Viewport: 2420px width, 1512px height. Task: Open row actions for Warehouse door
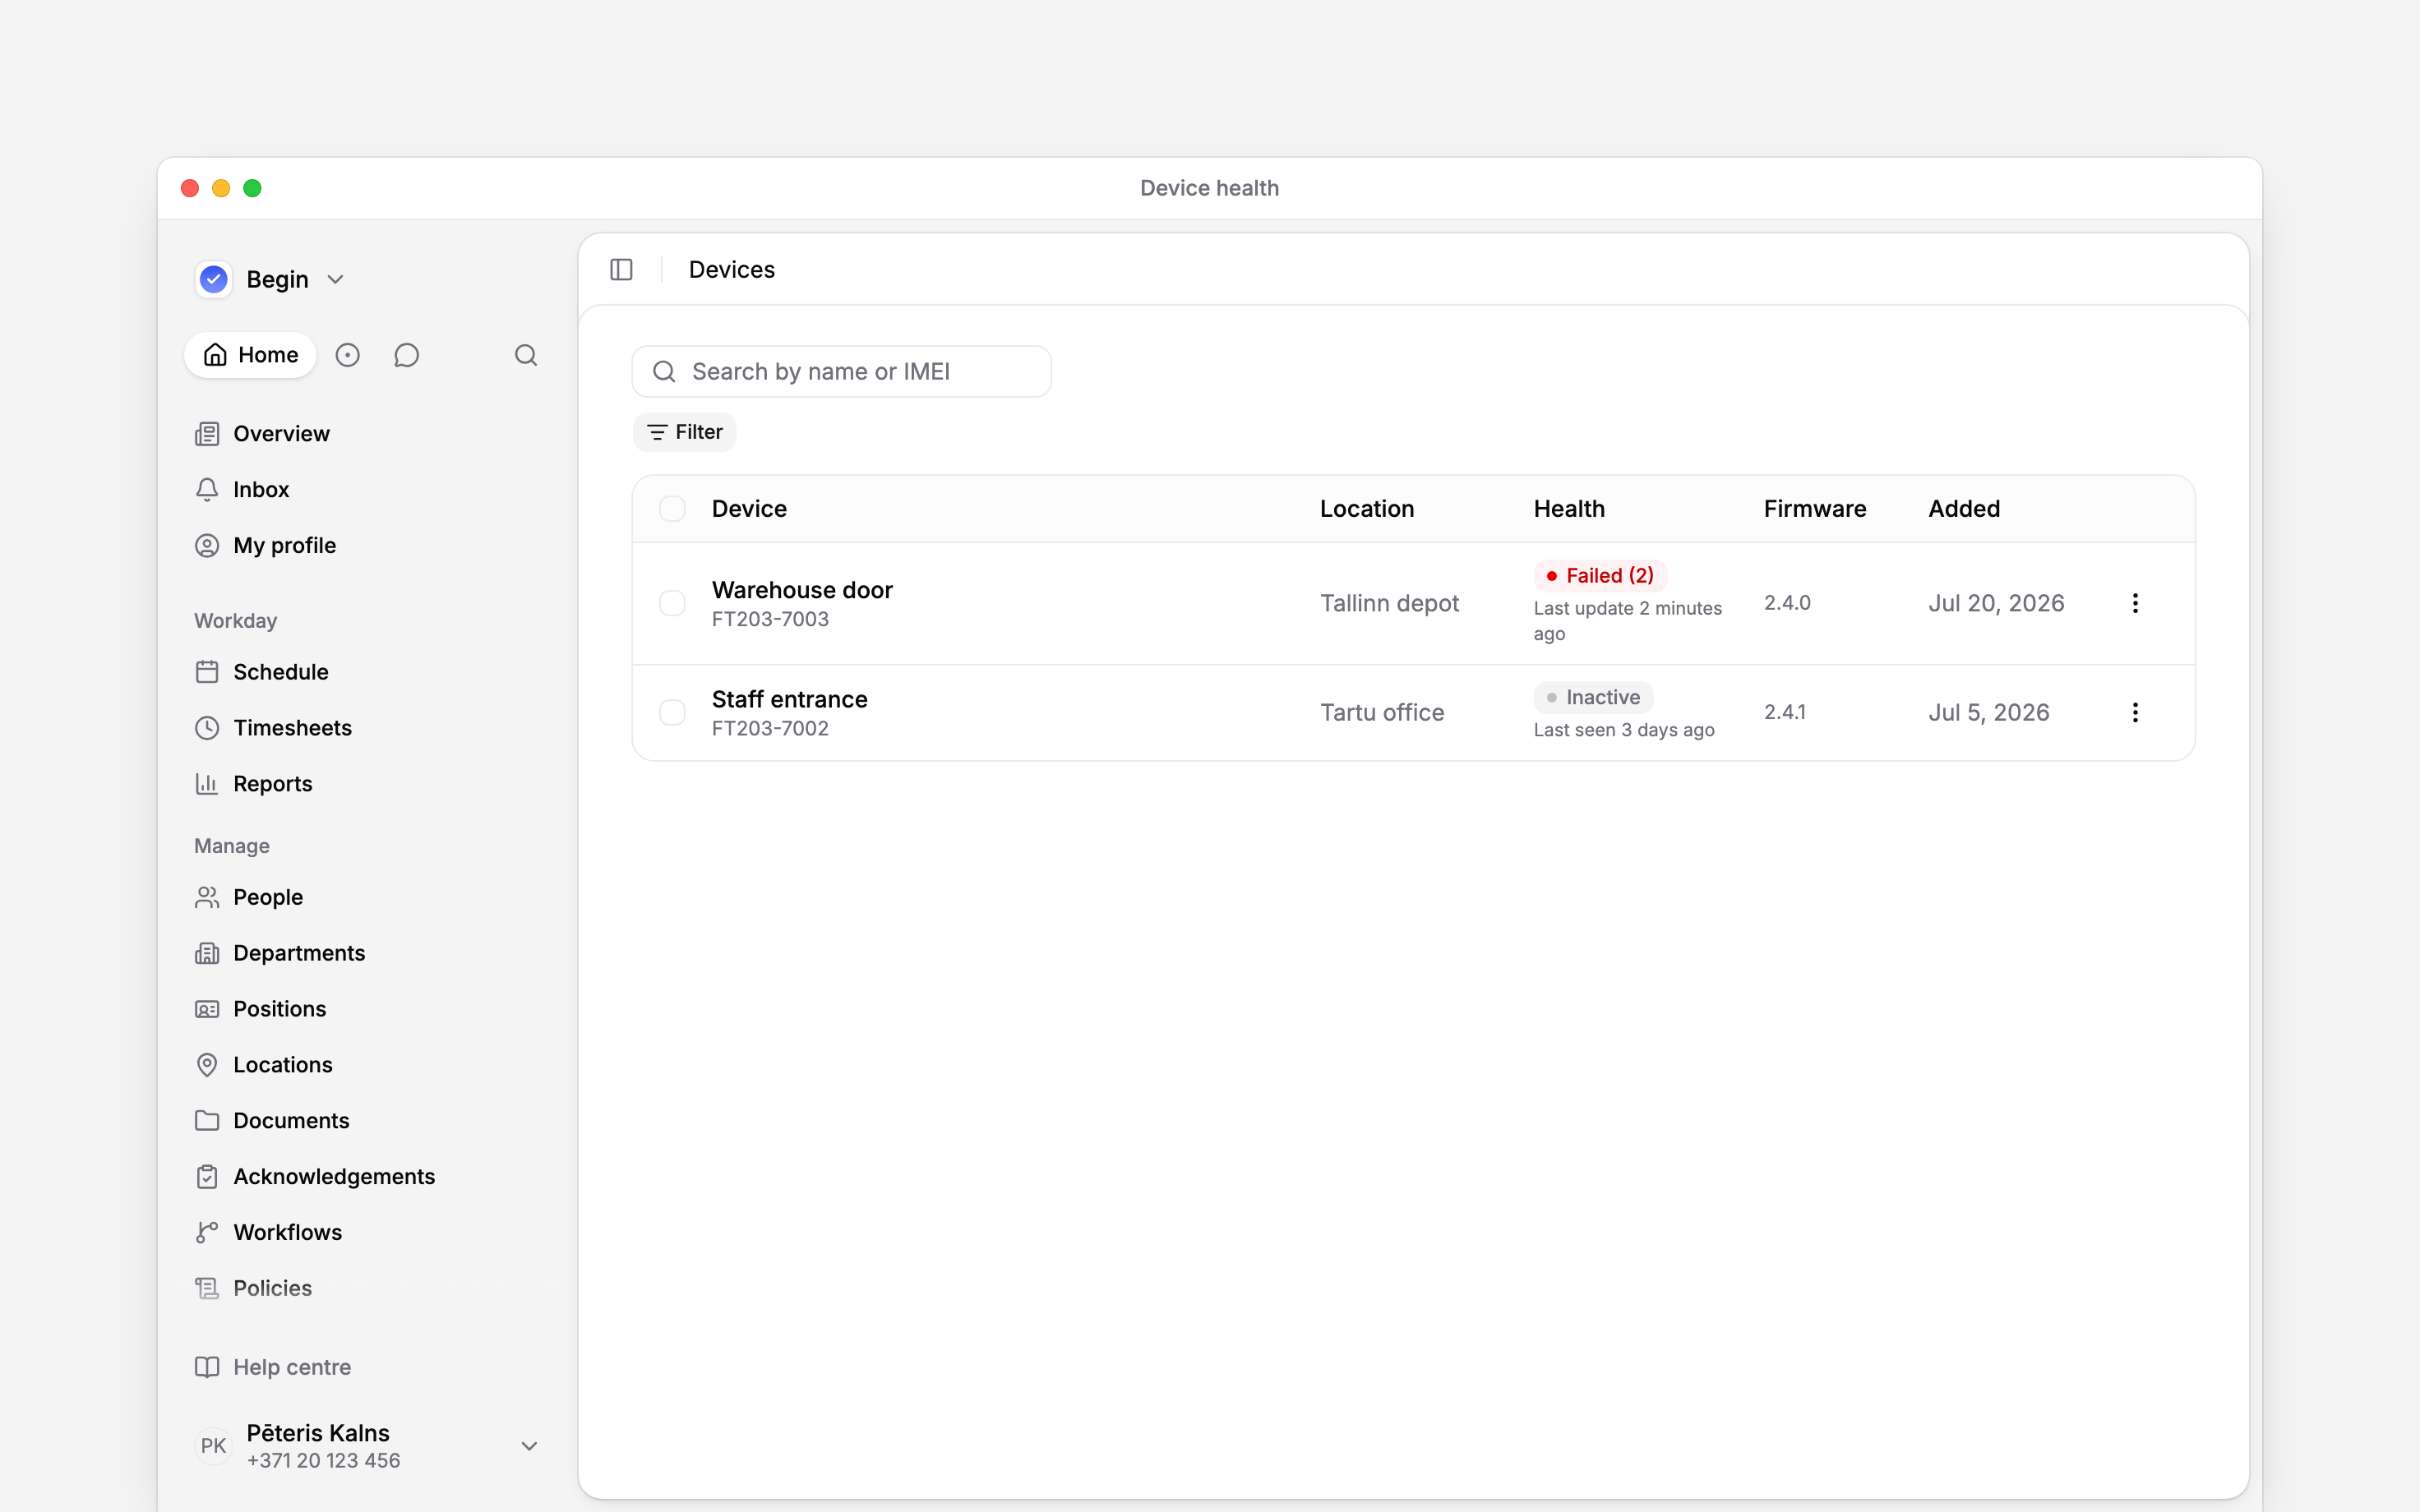[x=2135, y=603]
